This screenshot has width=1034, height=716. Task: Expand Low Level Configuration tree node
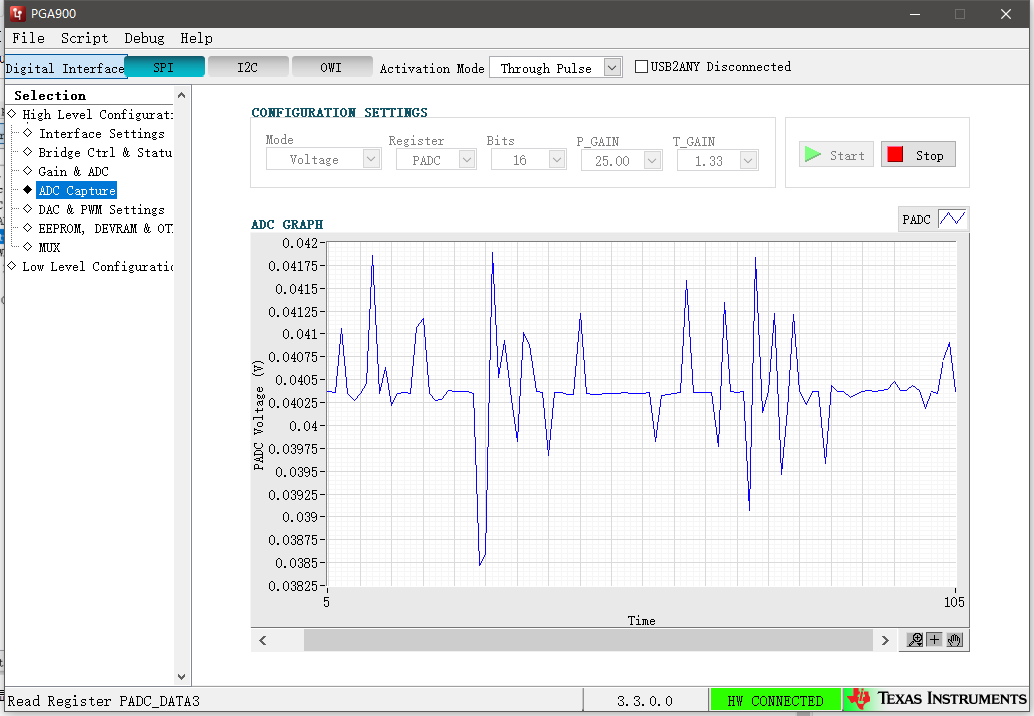tap(12, 266)
